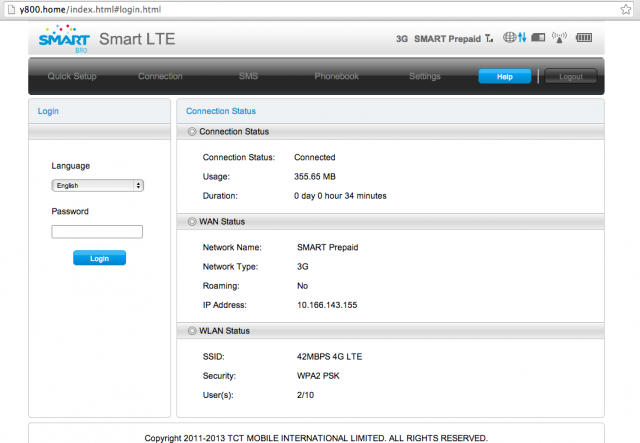Click the Network Name value SMART Prepaid
The height and width of the screenshot is (443, 640).
(x=327, y=247)
